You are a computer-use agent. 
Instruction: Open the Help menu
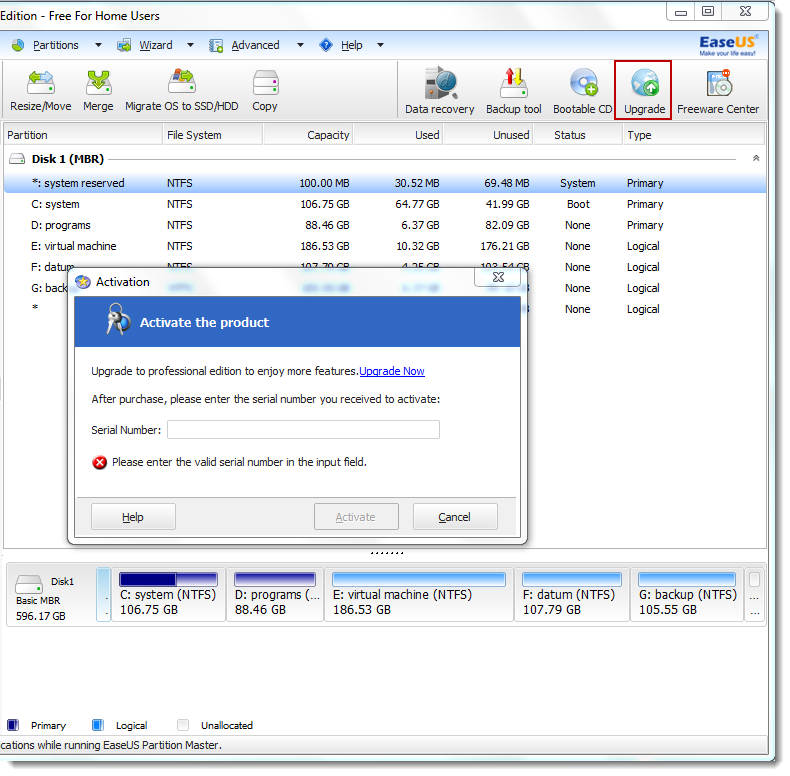351,45
